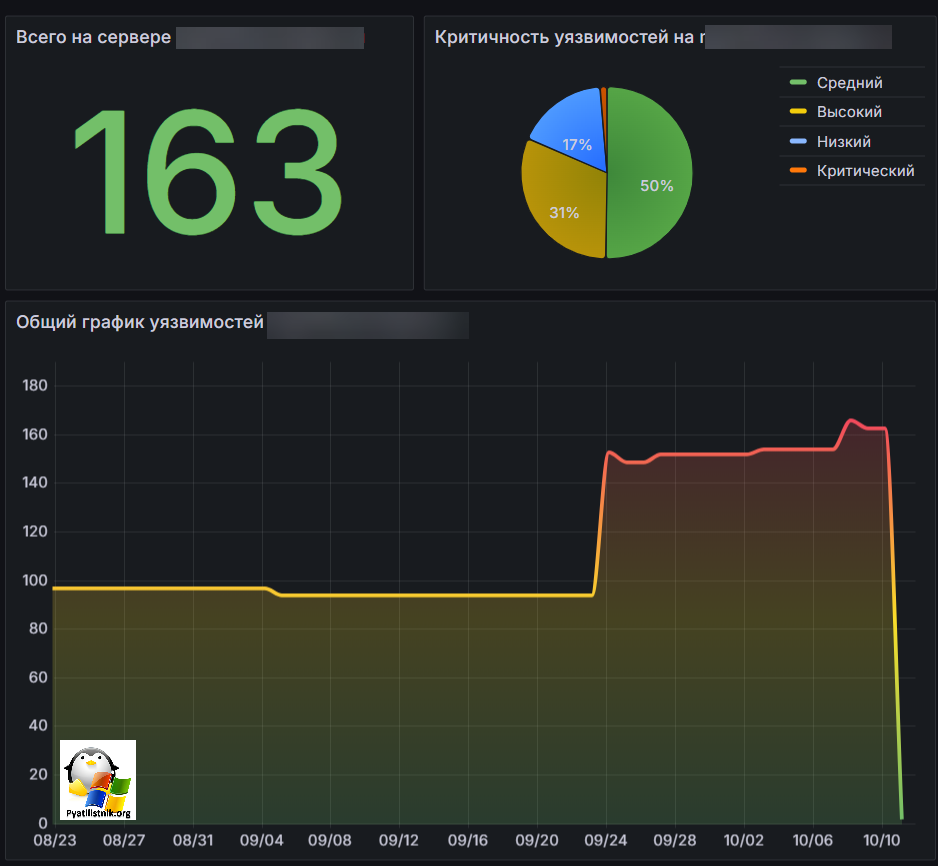Viewport: 938px width, 866px height.
Task: Click the 09/24 date label on x-axis
Action: tap(606, 841)
